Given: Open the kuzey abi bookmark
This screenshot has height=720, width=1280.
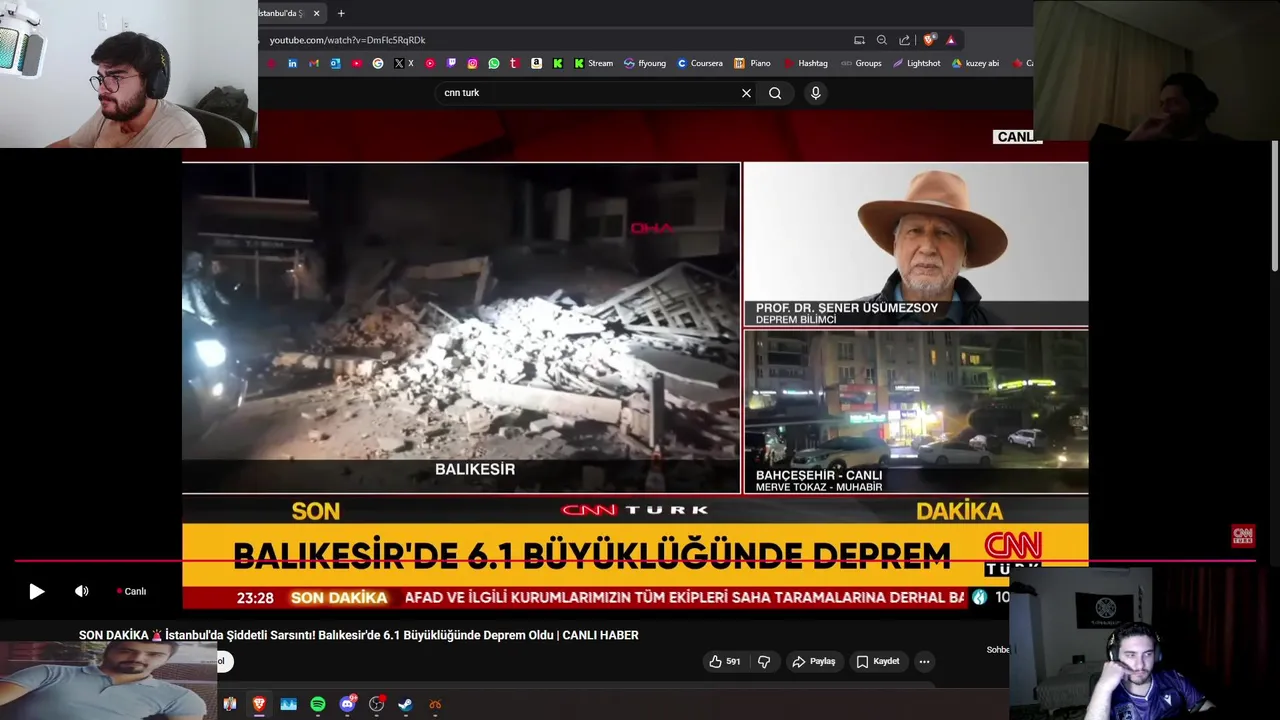Looking at the screenshot, I should click(975, 63).
